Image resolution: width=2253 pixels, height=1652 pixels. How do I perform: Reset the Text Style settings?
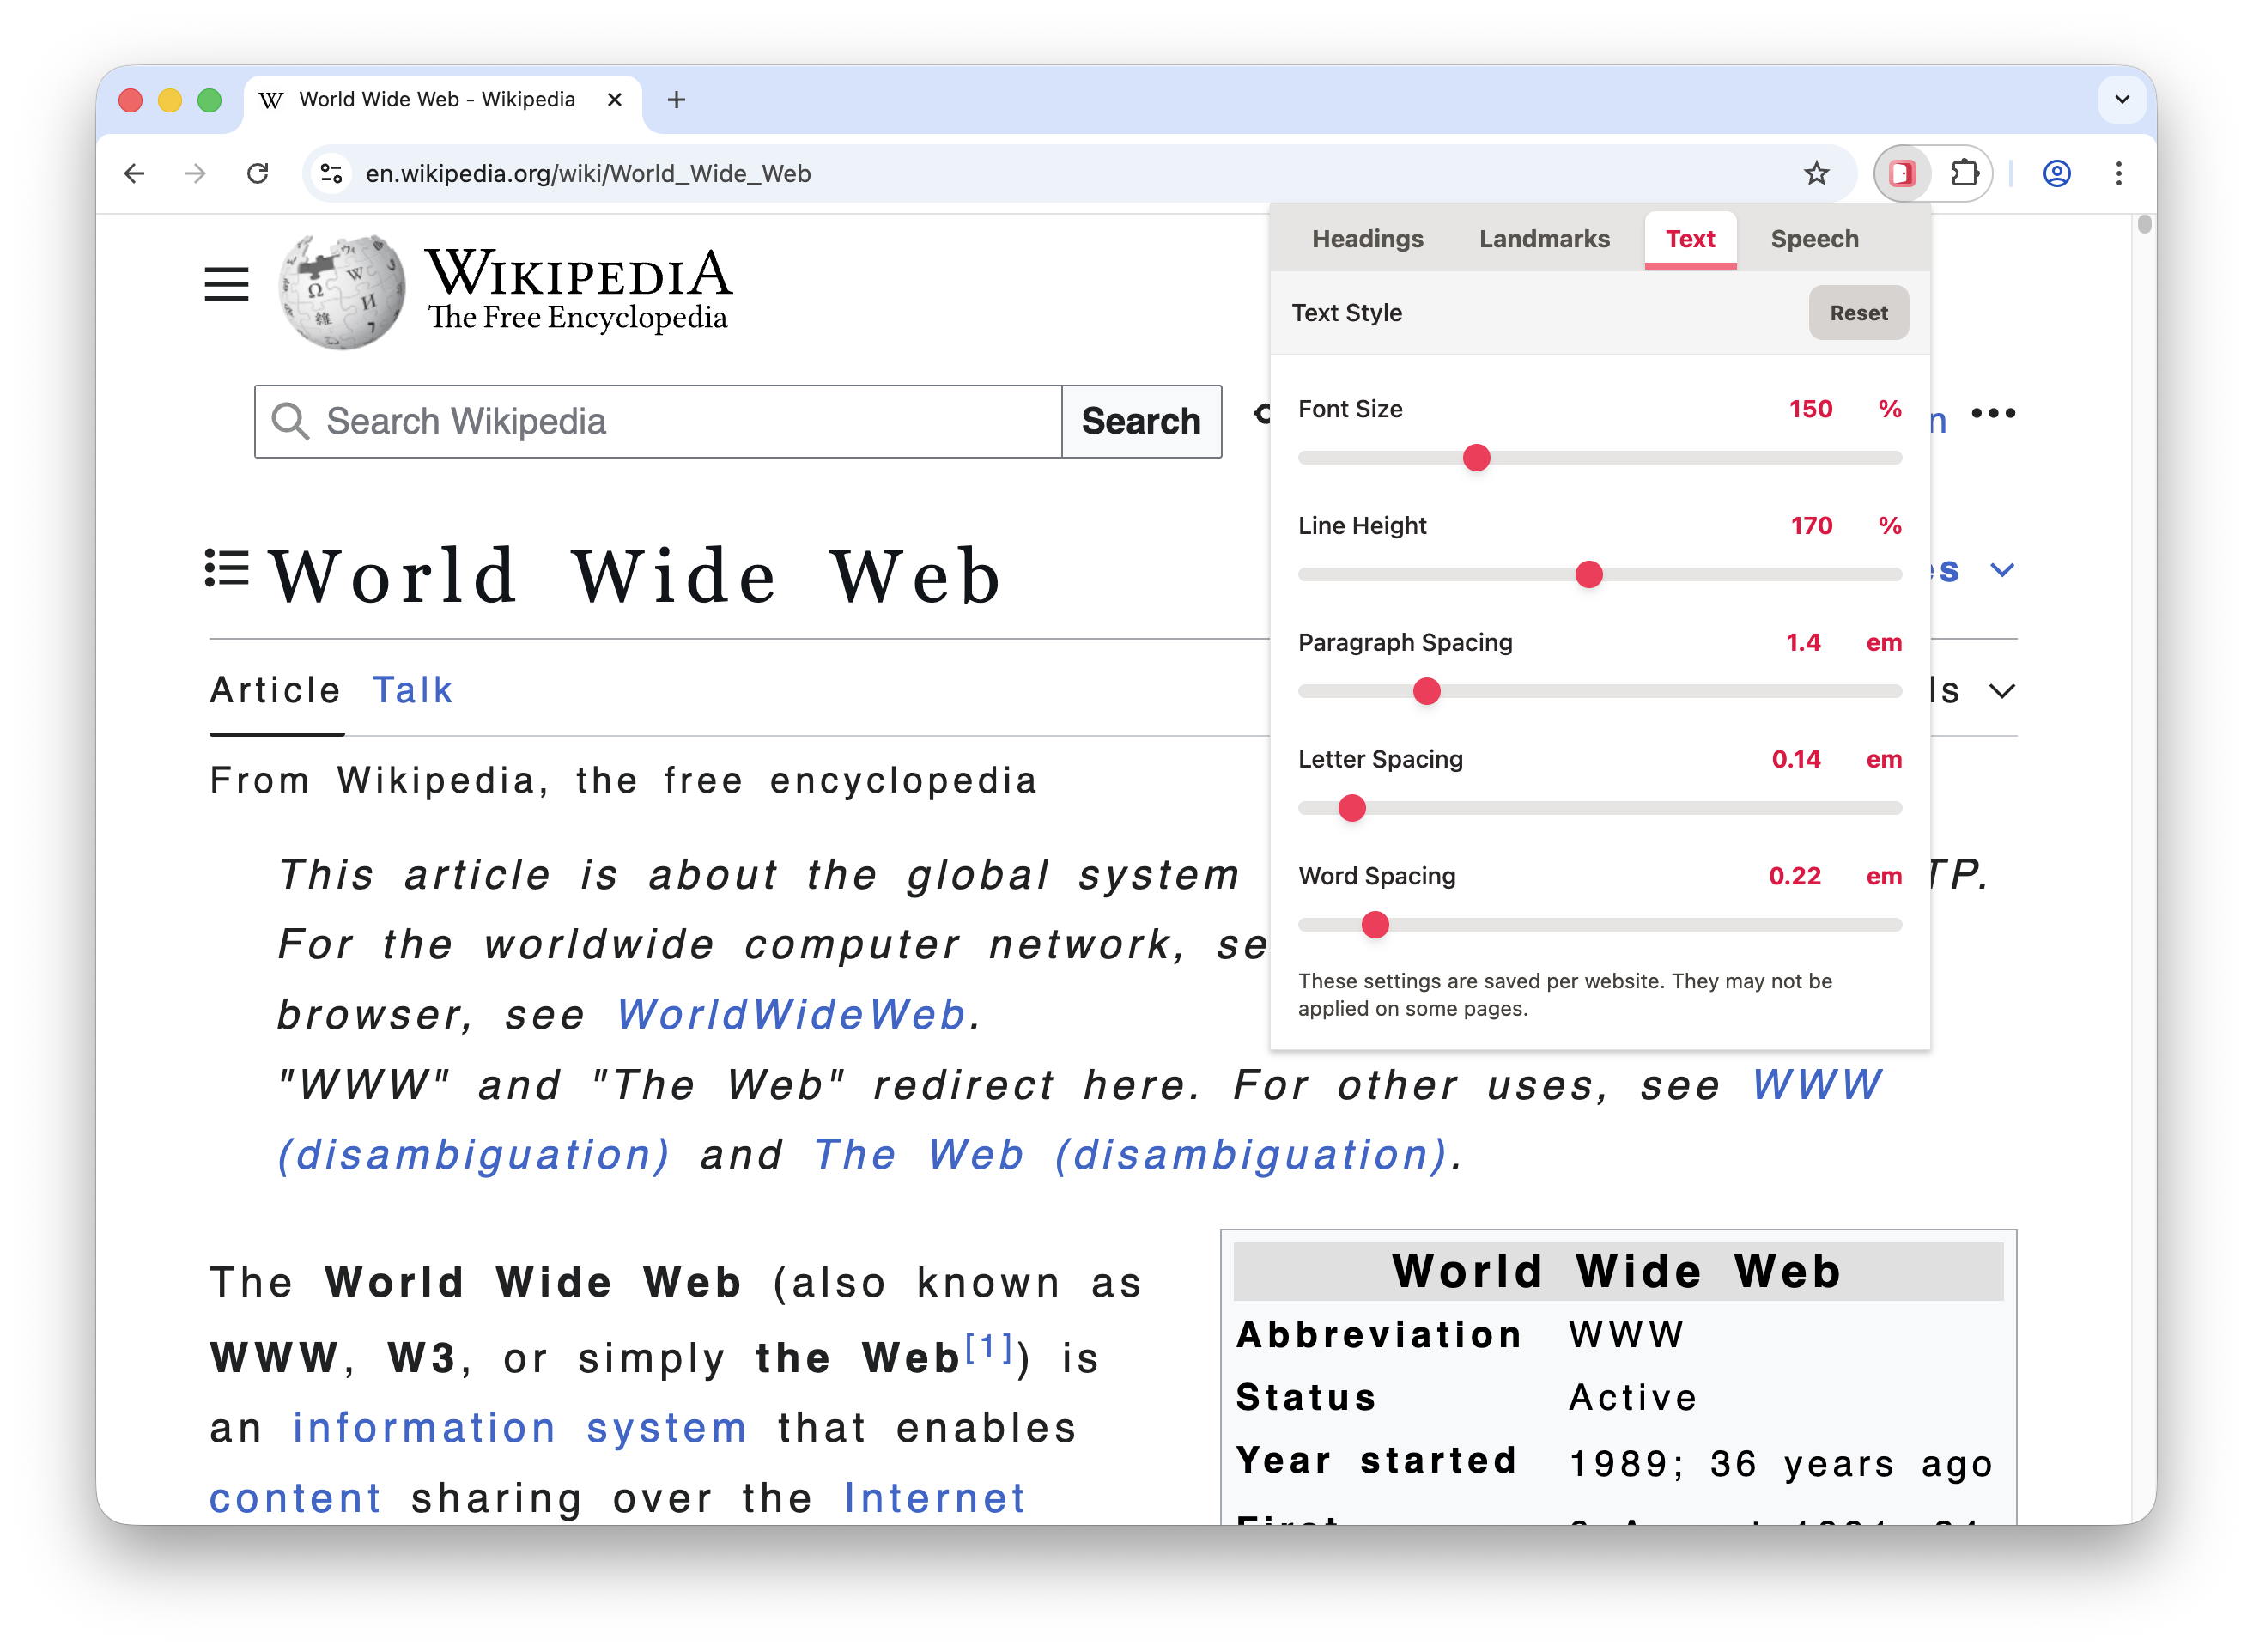coord(1858,312)
